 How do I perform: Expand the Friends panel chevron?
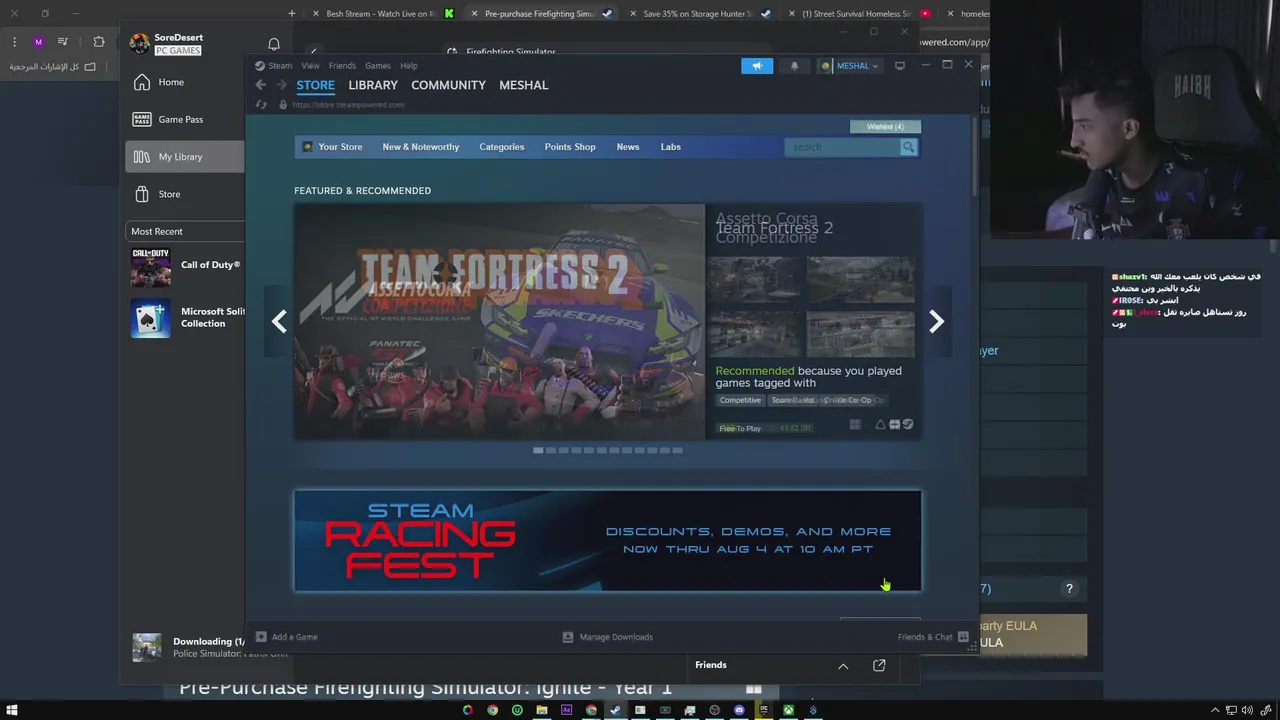(x=843, y=666)
